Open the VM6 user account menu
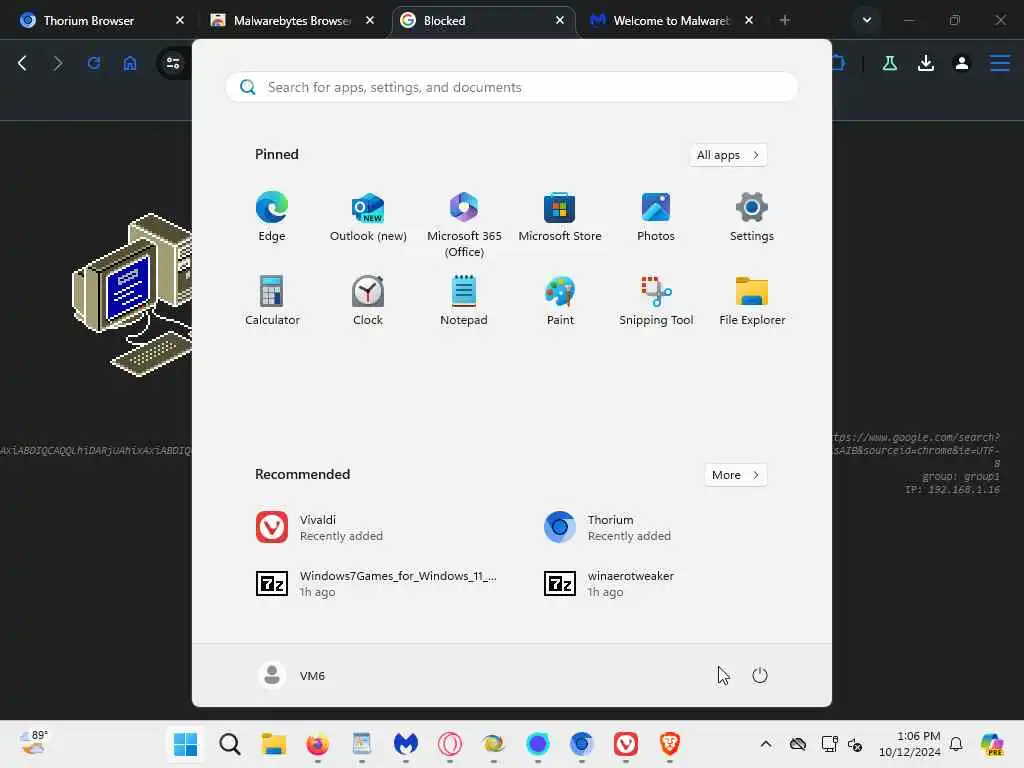The image size is (1024, 768). tap(292, 675)
